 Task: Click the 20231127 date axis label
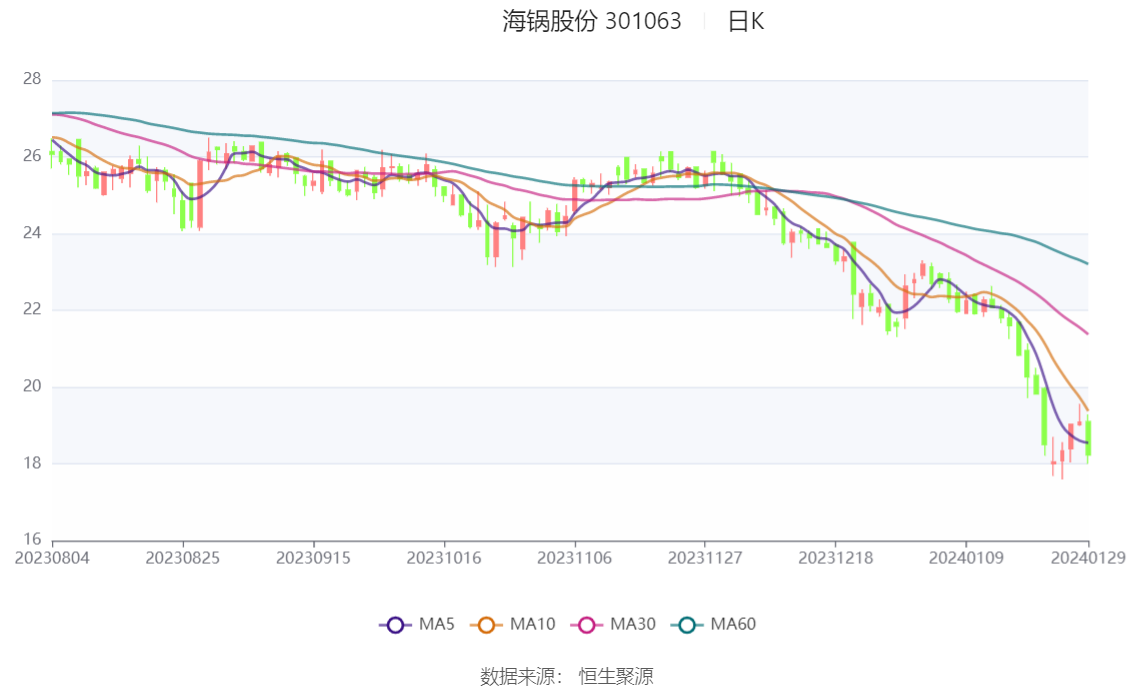pyautogui.click(x=705, y=558)
